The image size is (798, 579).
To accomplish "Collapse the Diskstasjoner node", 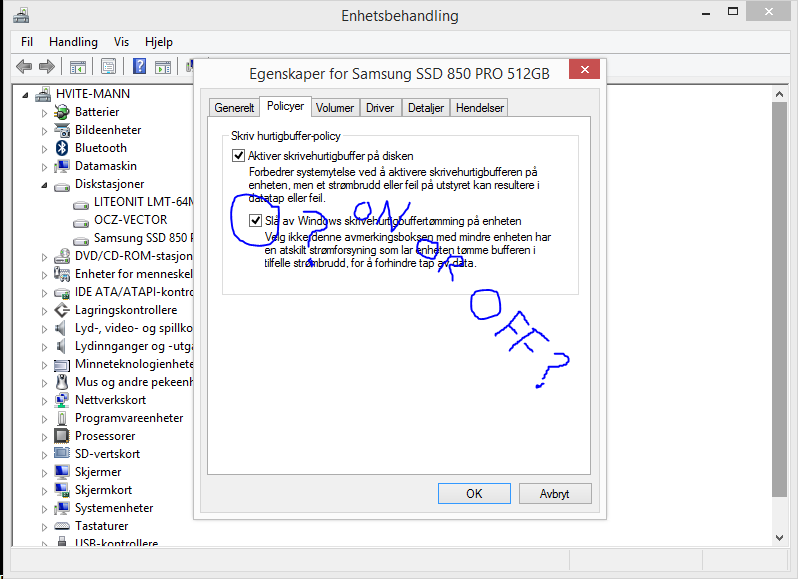I will coord(44,185).
